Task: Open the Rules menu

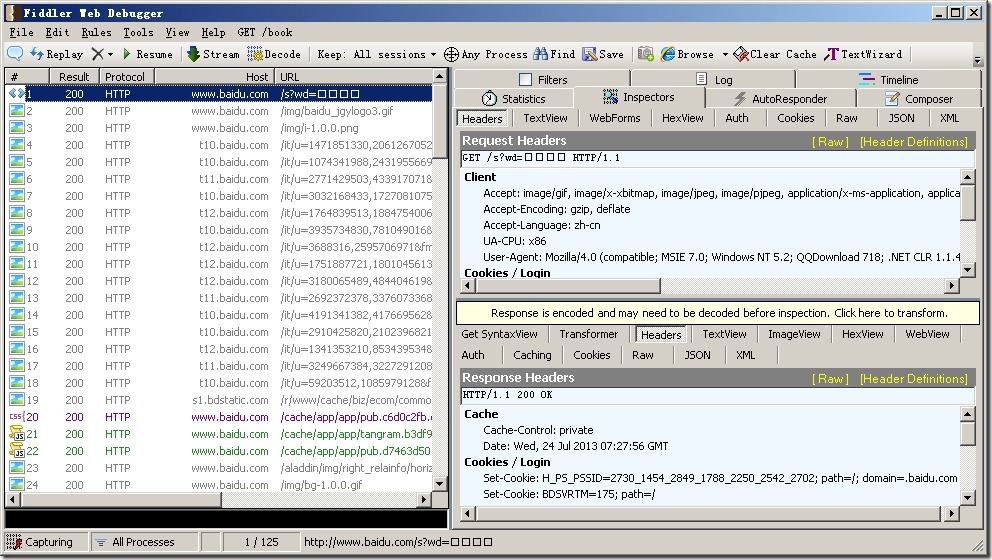Action: pyautogui.click(x=96, y=32)
